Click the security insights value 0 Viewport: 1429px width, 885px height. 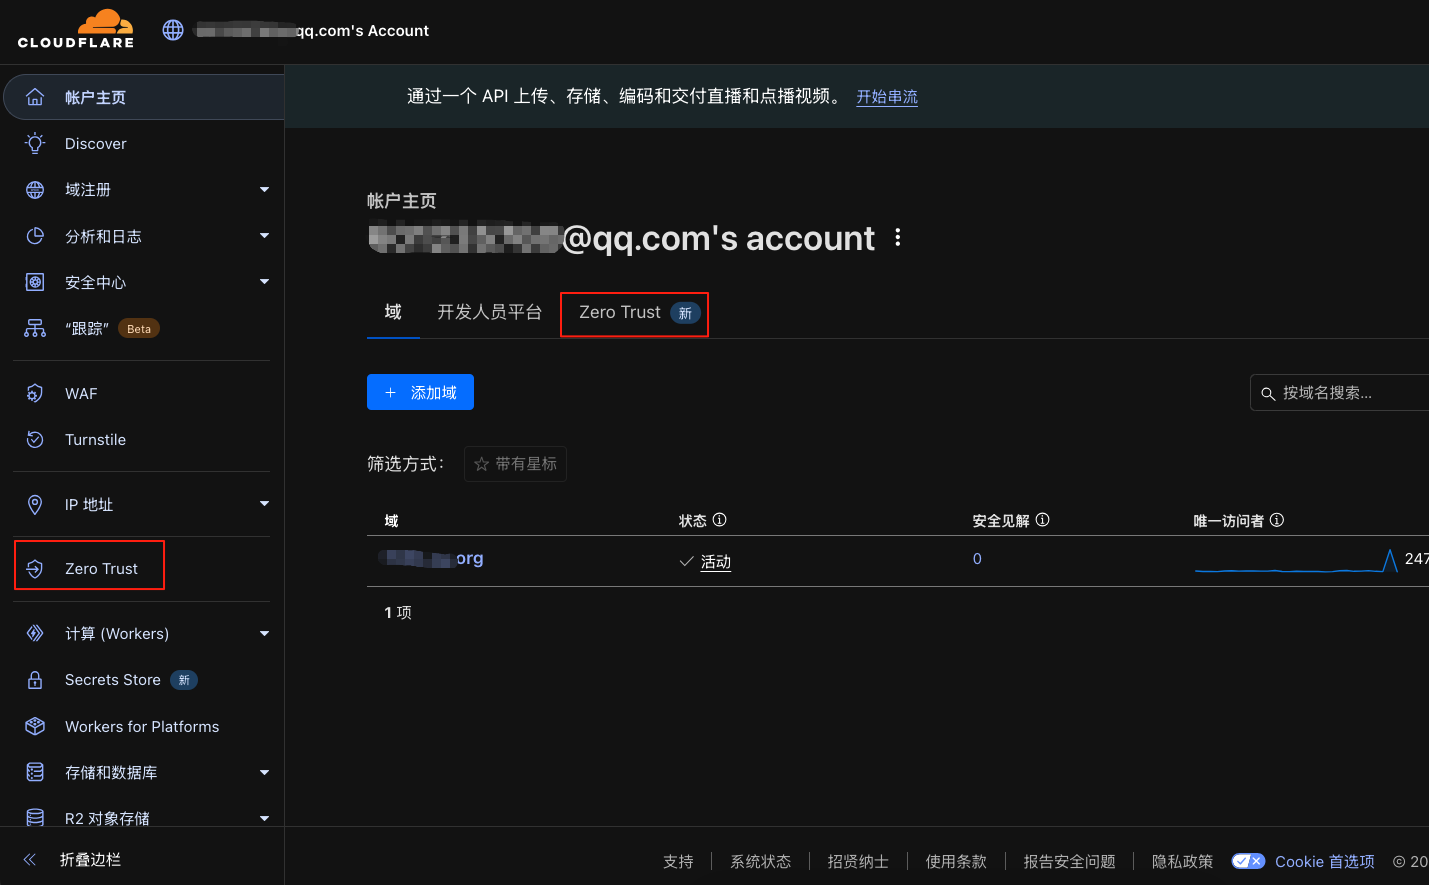977,559
